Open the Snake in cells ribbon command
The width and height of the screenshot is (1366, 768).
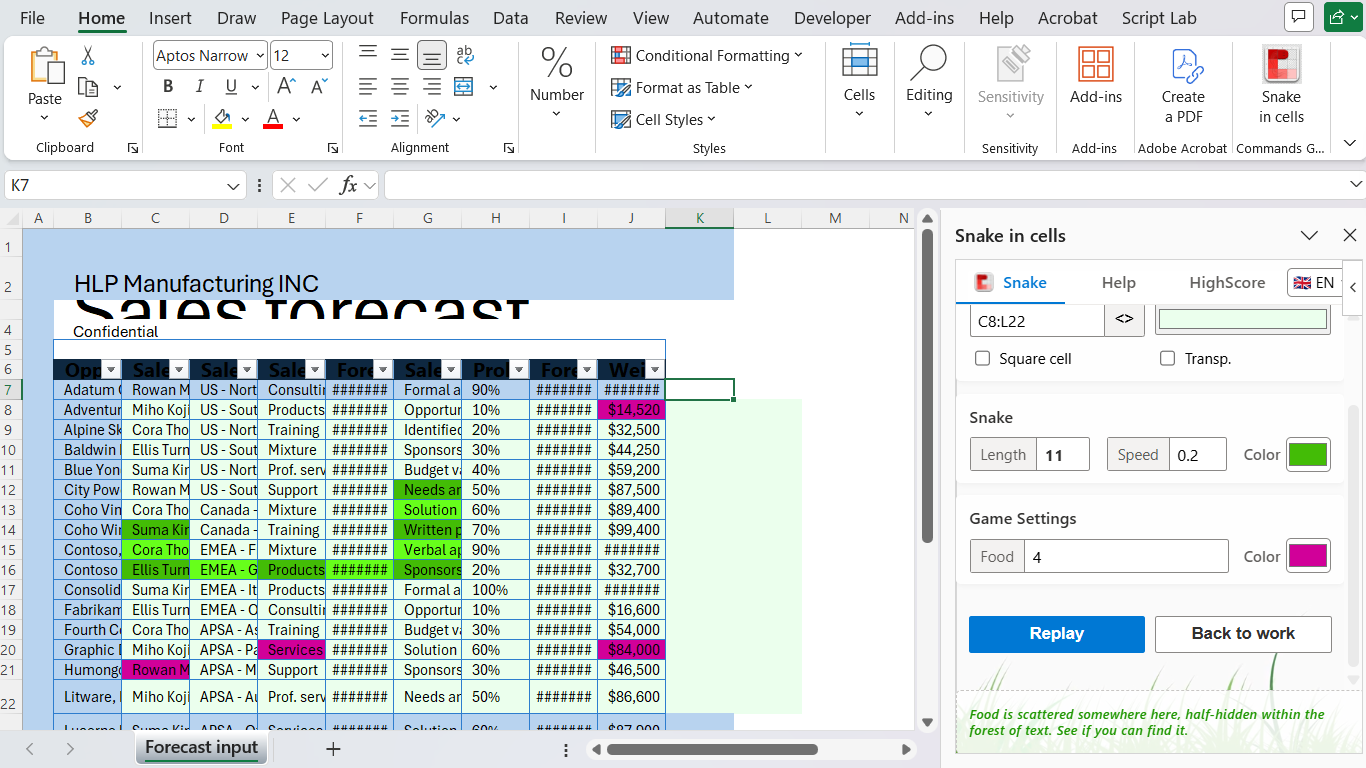[x=1281, y=87]
